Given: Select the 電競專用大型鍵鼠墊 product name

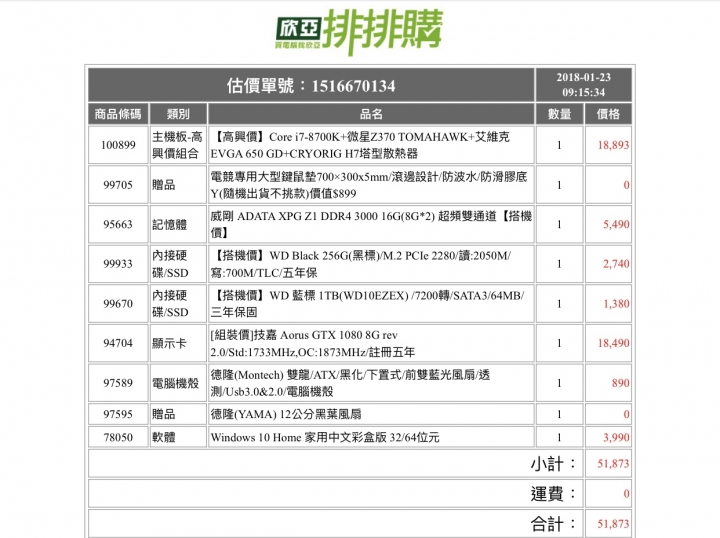Looking at the screenshot, I should pyautogui.click(x=369, y=185).
